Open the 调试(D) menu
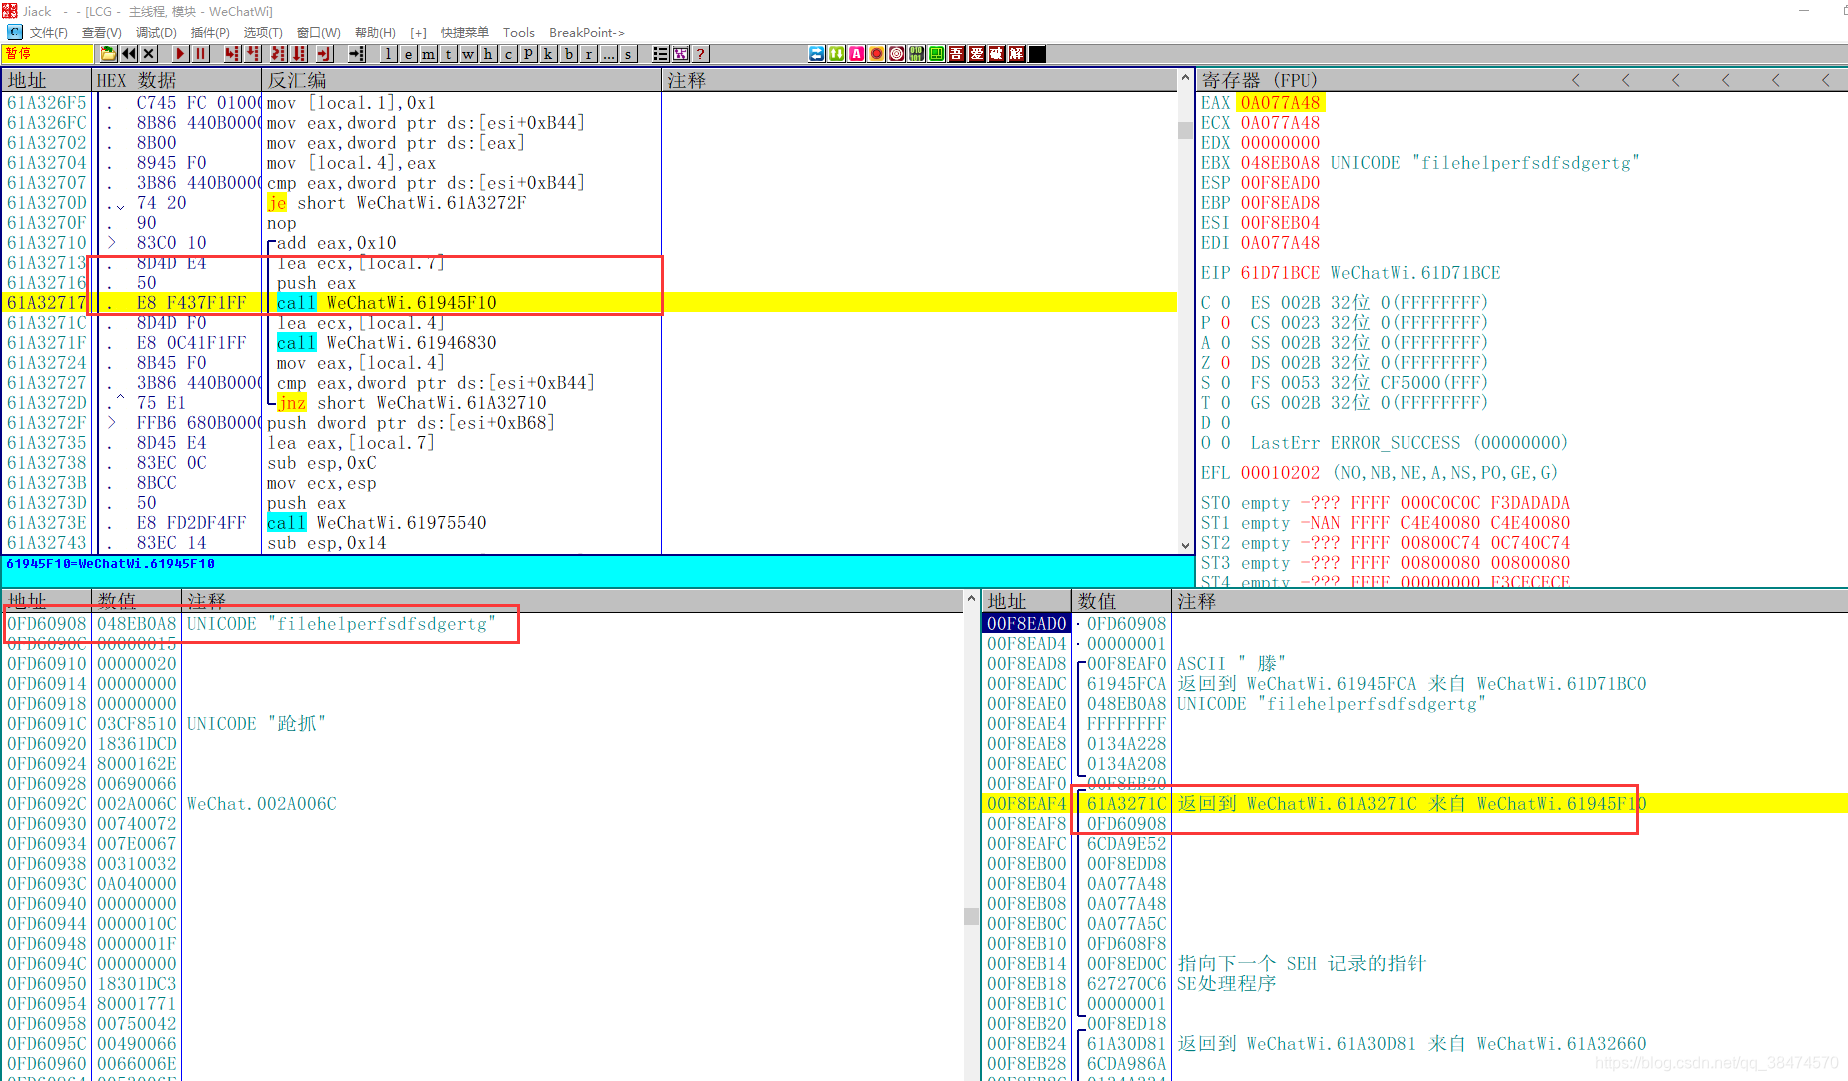The width and height of the screenshot is (1848, 1081). pyautogui.click(x=156, y=33)
